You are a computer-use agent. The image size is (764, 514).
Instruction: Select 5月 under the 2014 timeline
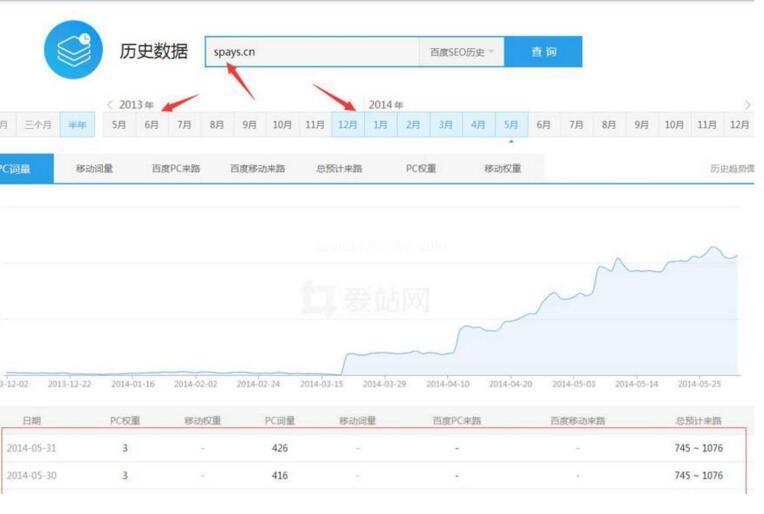click(511, 125)
